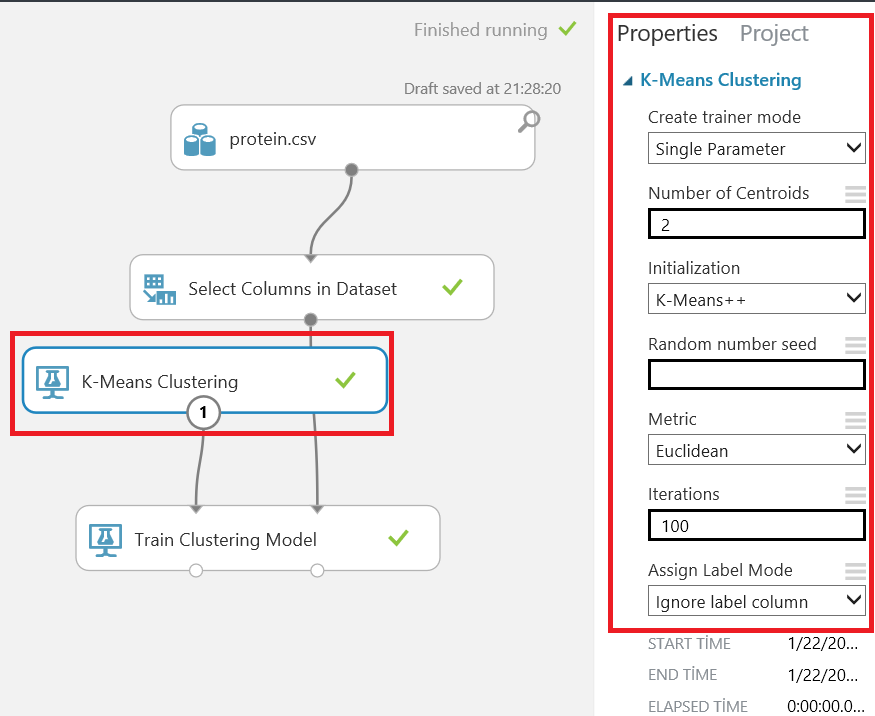Open the Assign Label Mode dropdown
Screen dimensions: 875x716
pos(756,601)
